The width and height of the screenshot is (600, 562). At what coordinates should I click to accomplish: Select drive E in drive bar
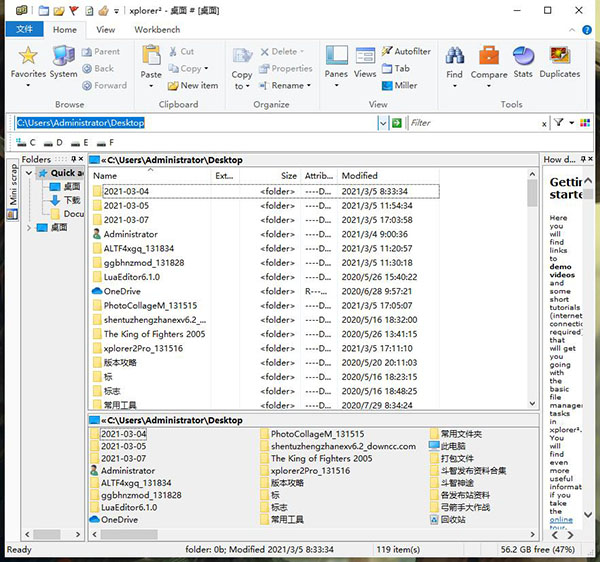pos(80,143)
